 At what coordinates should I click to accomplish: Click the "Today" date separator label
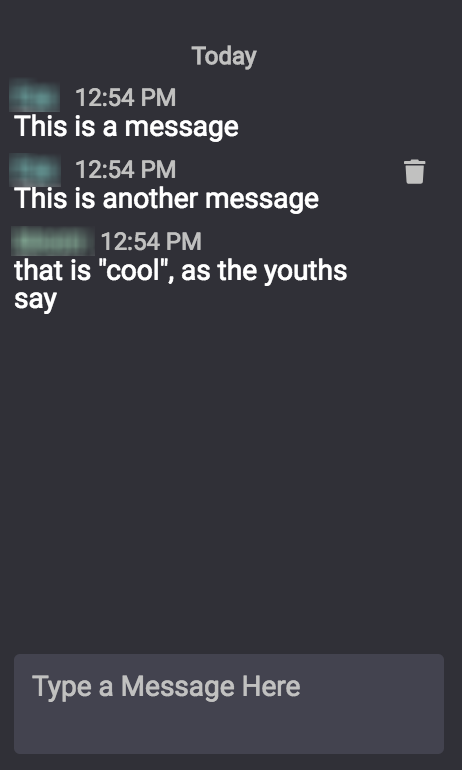pos(224,56)
